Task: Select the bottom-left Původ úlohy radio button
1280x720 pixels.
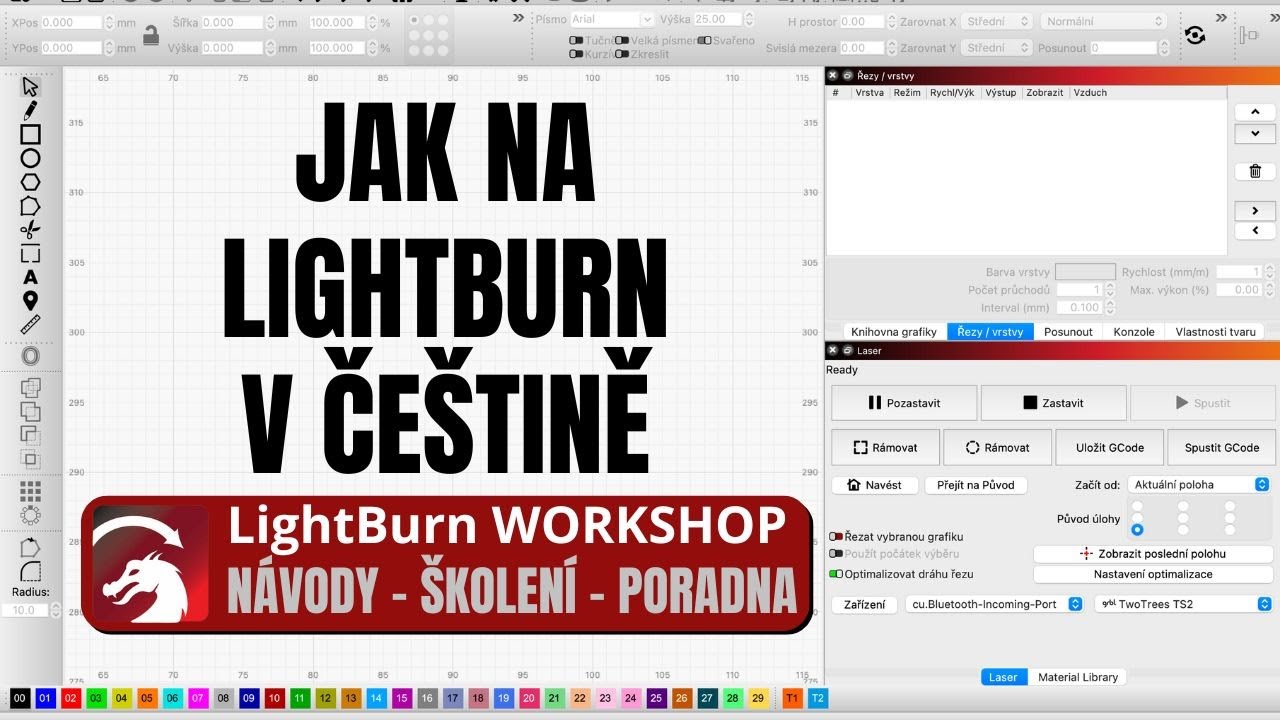Action: 1137,530
